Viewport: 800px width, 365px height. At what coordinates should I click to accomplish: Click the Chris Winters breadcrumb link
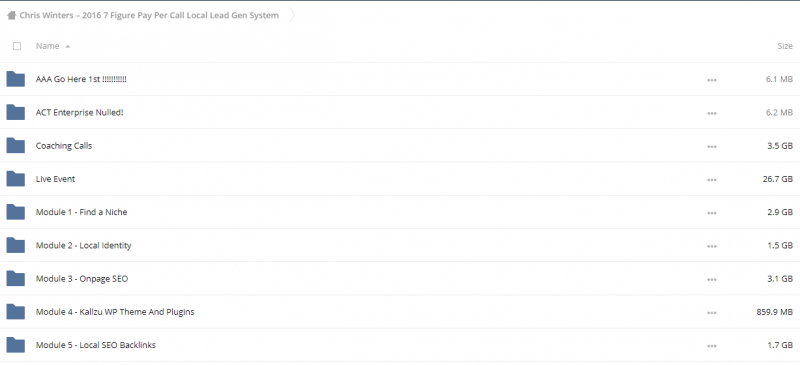(x=149, y=15)
